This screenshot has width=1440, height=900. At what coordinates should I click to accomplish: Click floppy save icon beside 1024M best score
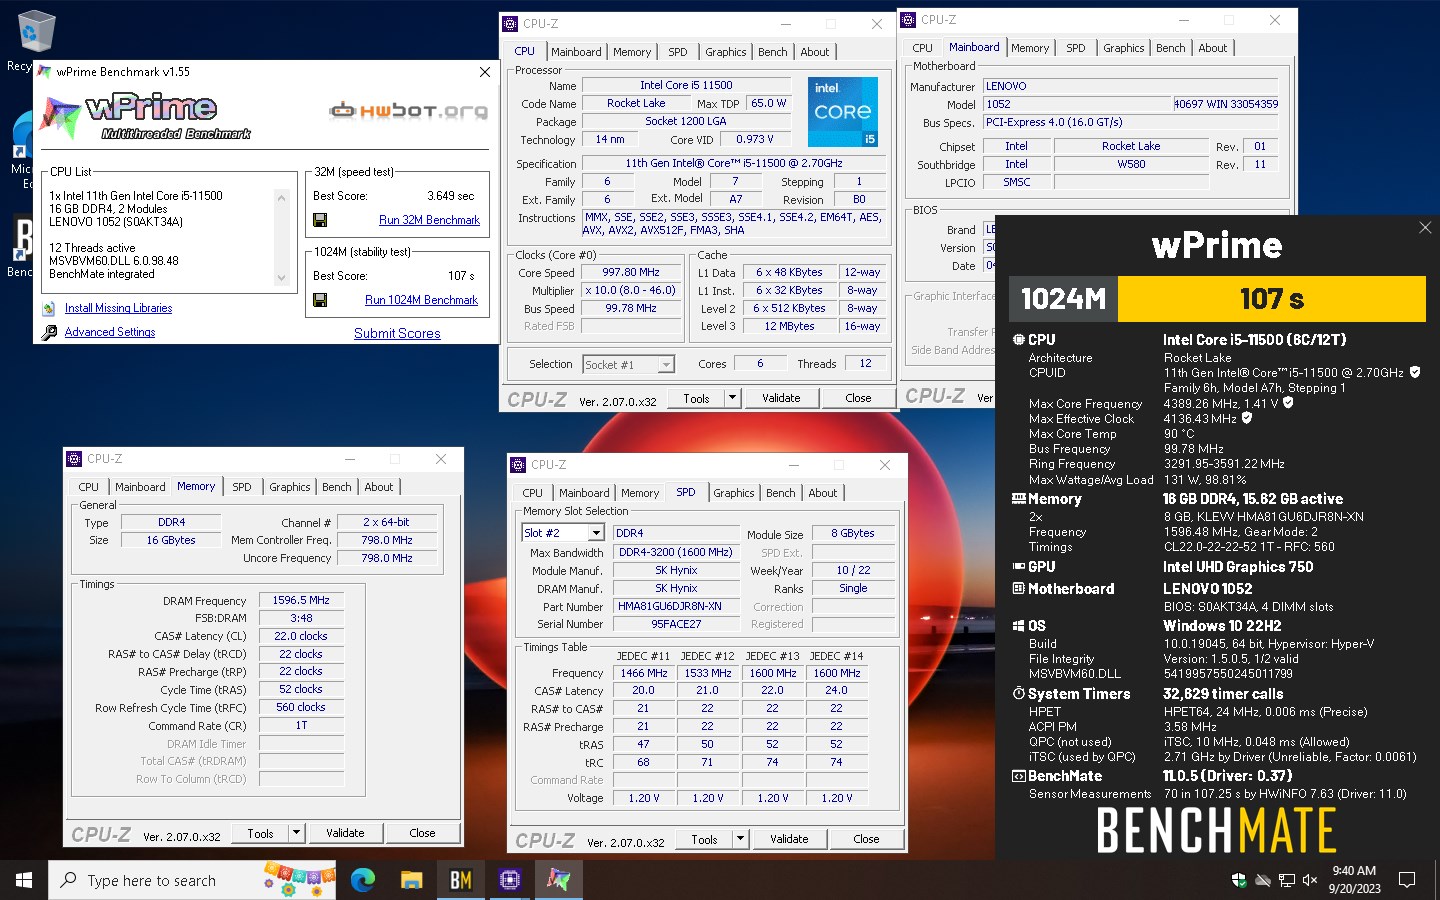(x=320, y=300)
